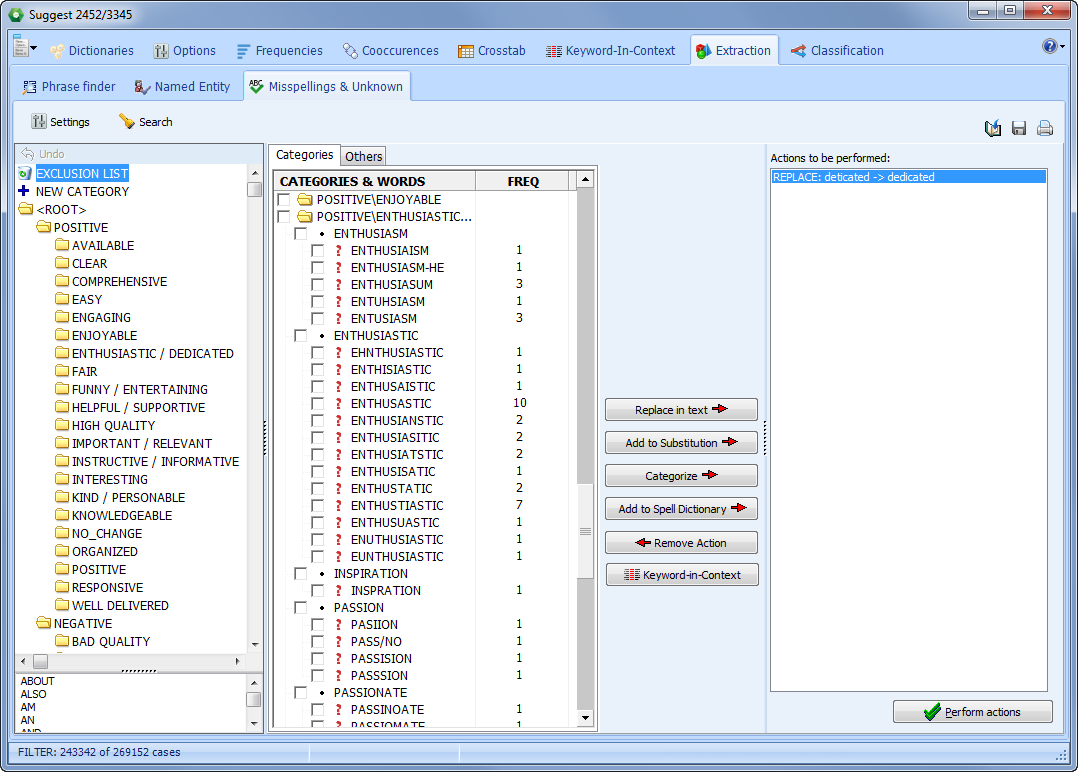Click the export icon beside save
1078x772 pixels.
pyautogui.click(x=993, y=128)
